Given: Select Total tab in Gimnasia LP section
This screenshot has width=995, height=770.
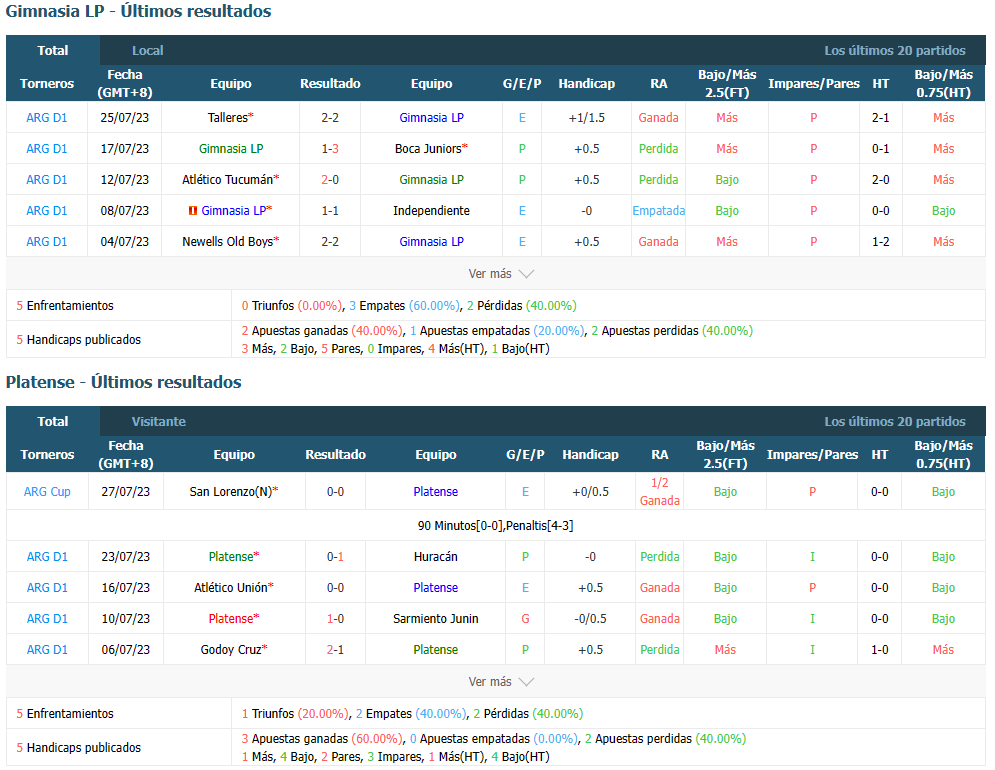Looking at the screenshot, I should [x=53, y=50].
